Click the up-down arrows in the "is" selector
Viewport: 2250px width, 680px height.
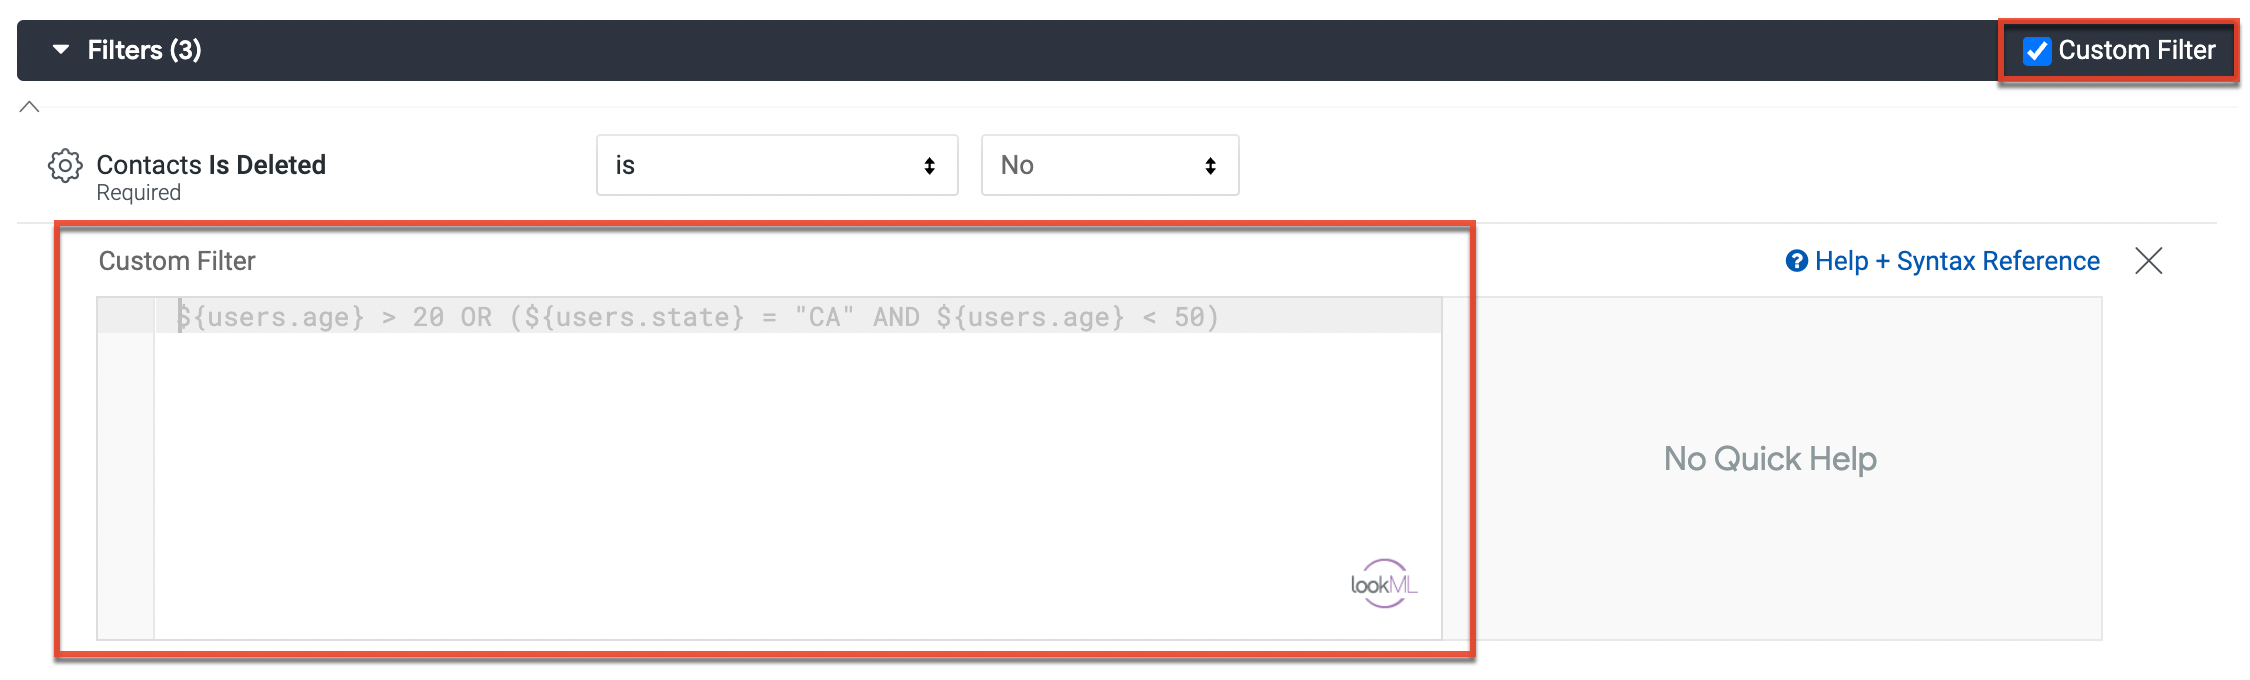coord(930,166)
